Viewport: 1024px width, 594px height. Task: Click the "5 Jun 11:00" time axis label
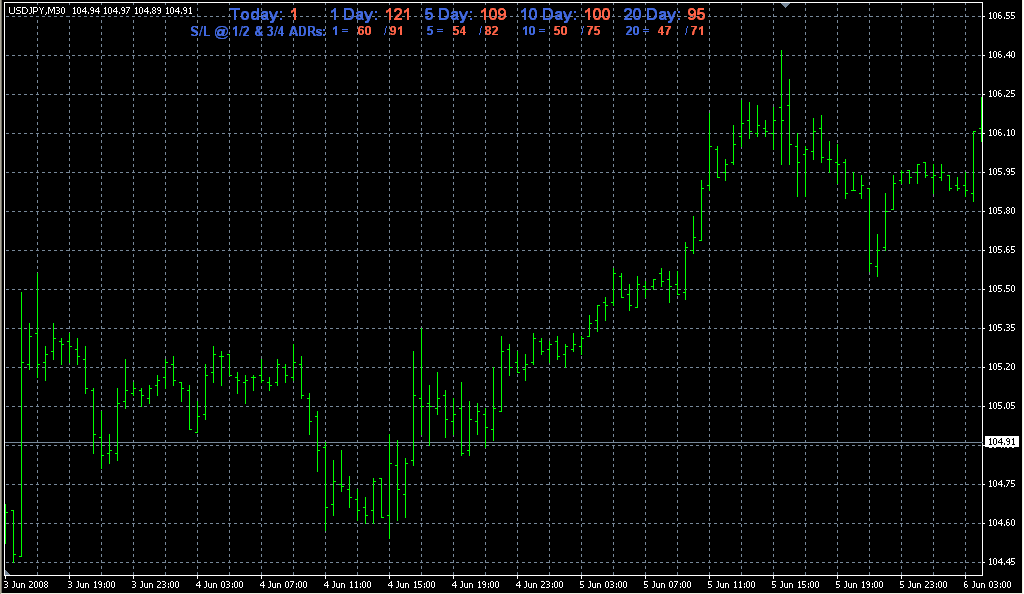point(731,585)
